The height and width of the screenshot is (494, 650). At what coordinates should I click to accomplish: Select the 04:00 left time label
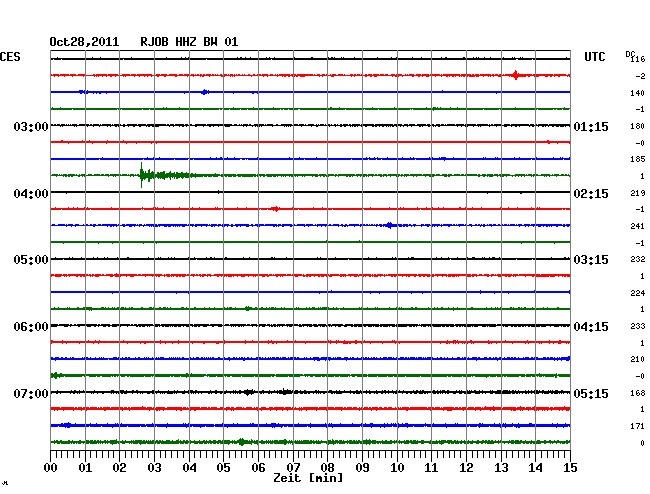31,194
